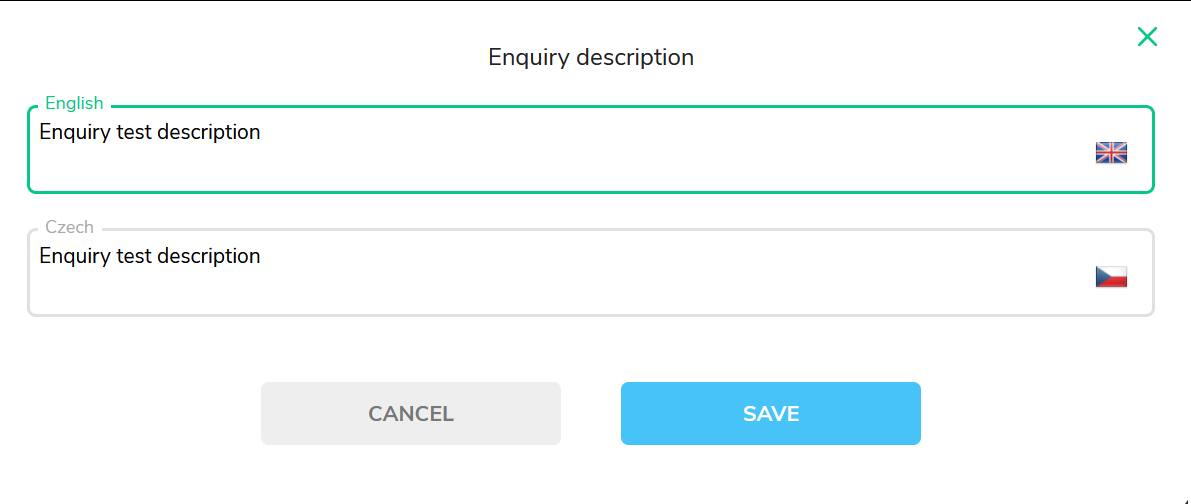Click the grey Czech field label
Screen dimensions: 1191x504
coord(70,227)
